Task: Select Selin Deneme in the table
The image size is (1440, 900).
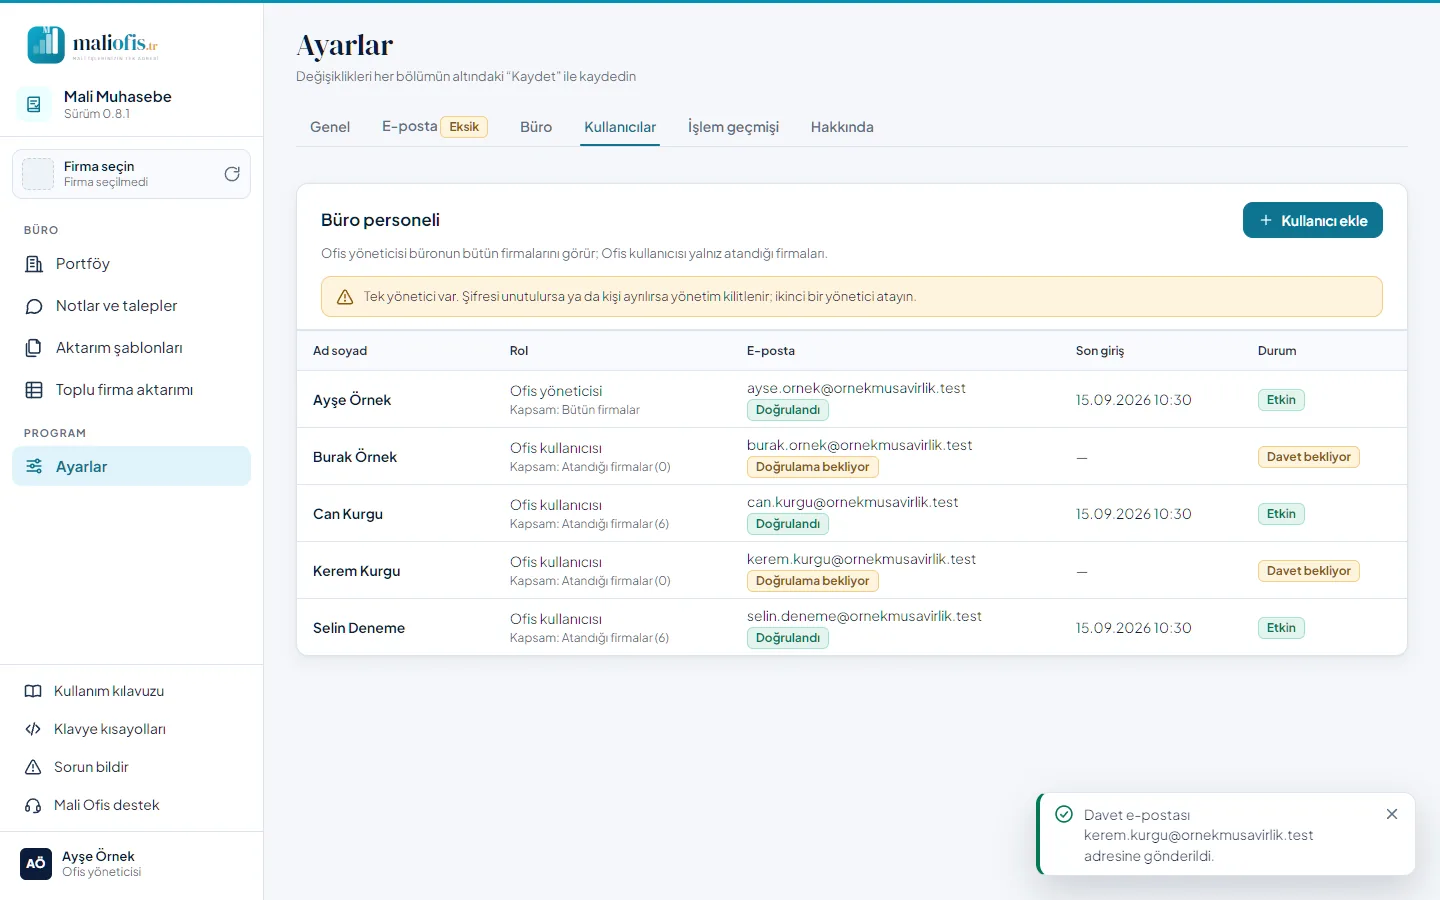Action: [x=359, y=628]
